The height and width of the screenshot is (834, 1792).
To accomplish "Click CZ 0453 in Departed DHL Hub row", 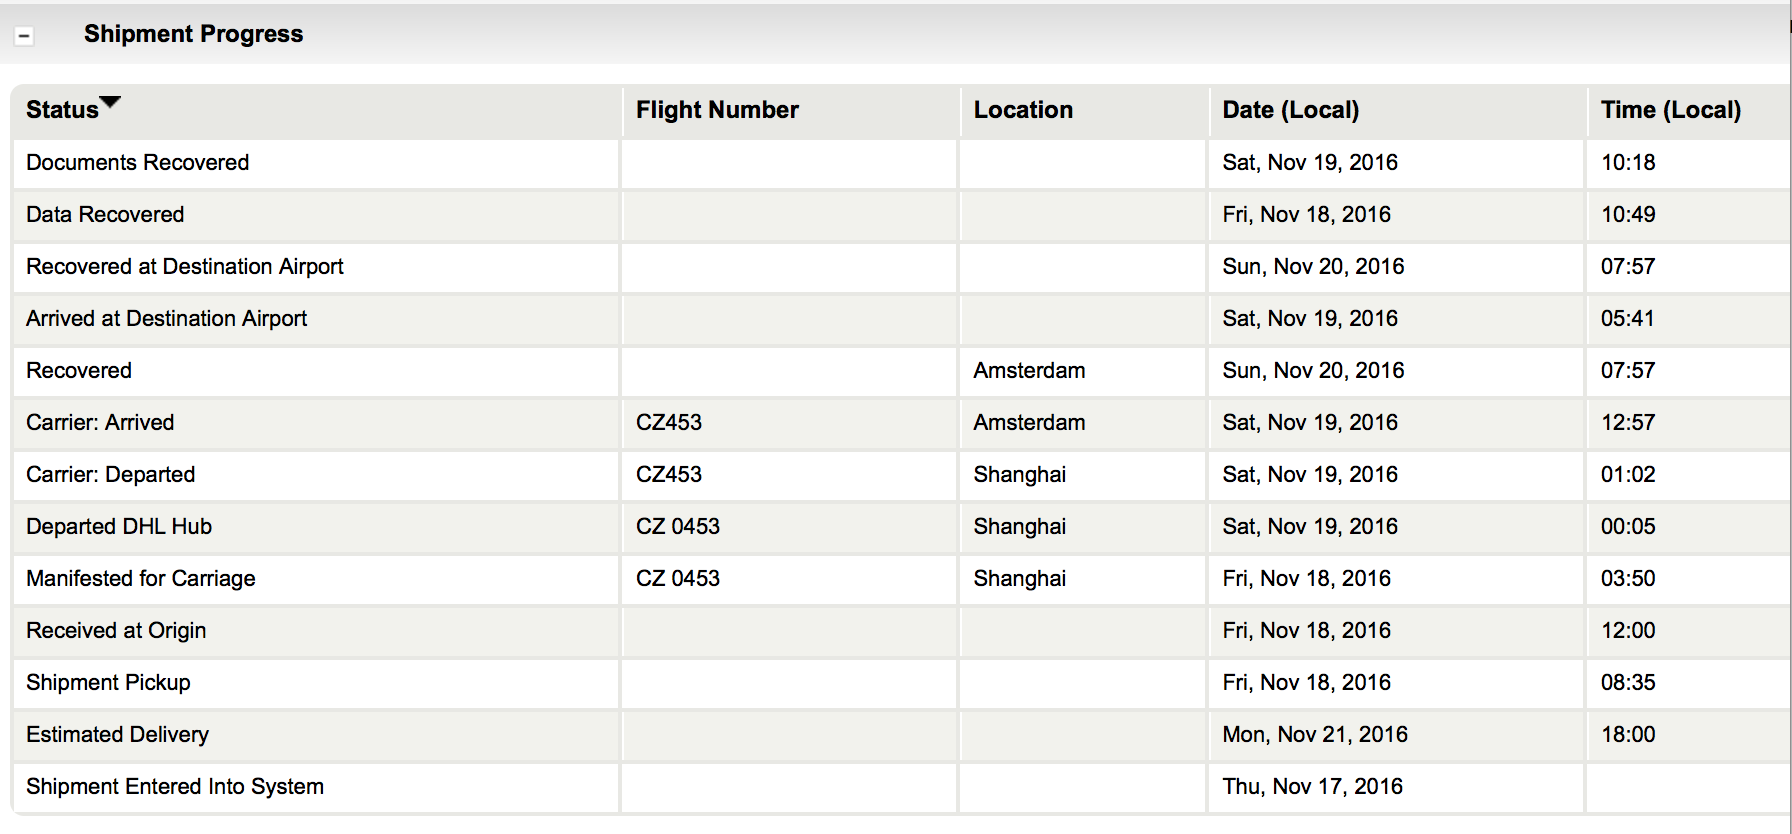I will point(678,527).
